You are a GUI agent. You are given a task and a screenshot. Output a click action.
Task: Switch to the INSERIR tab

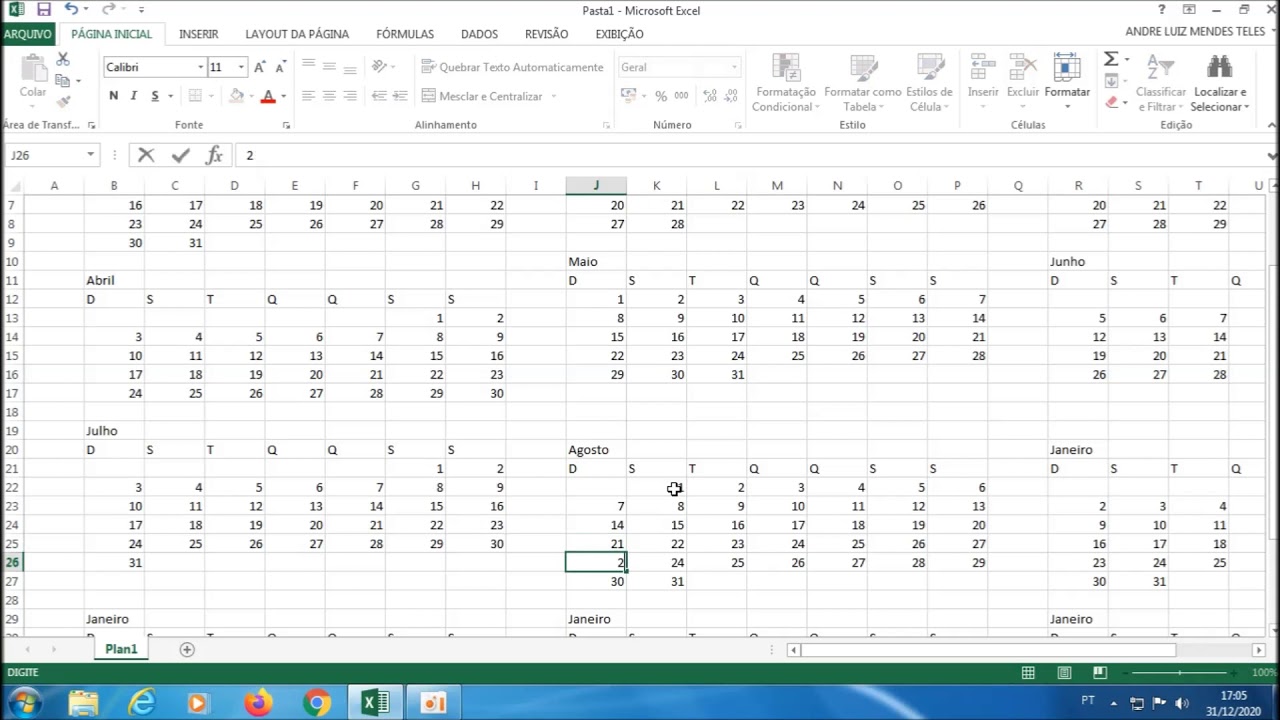(x=199, y=34)
